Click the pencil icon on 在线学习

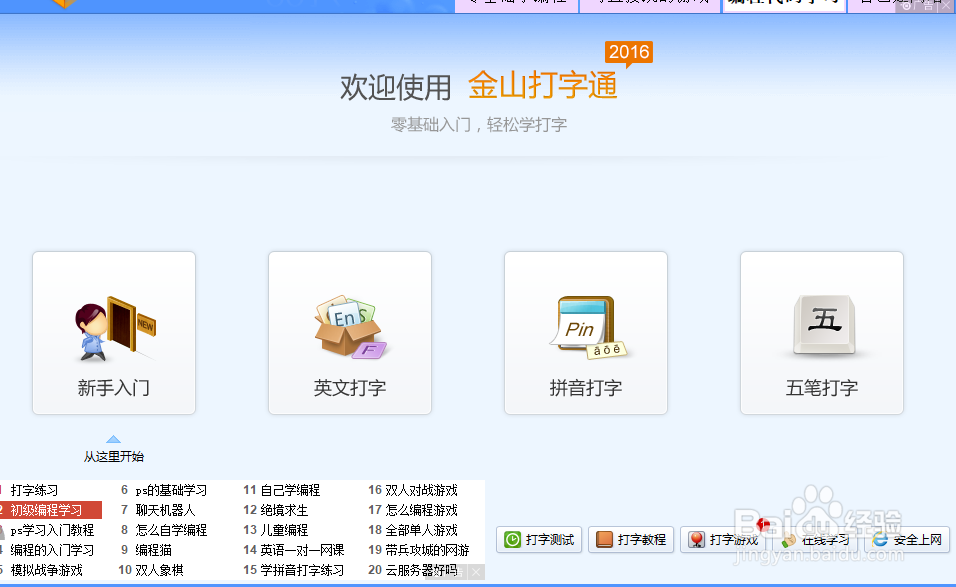click(788, 540)
